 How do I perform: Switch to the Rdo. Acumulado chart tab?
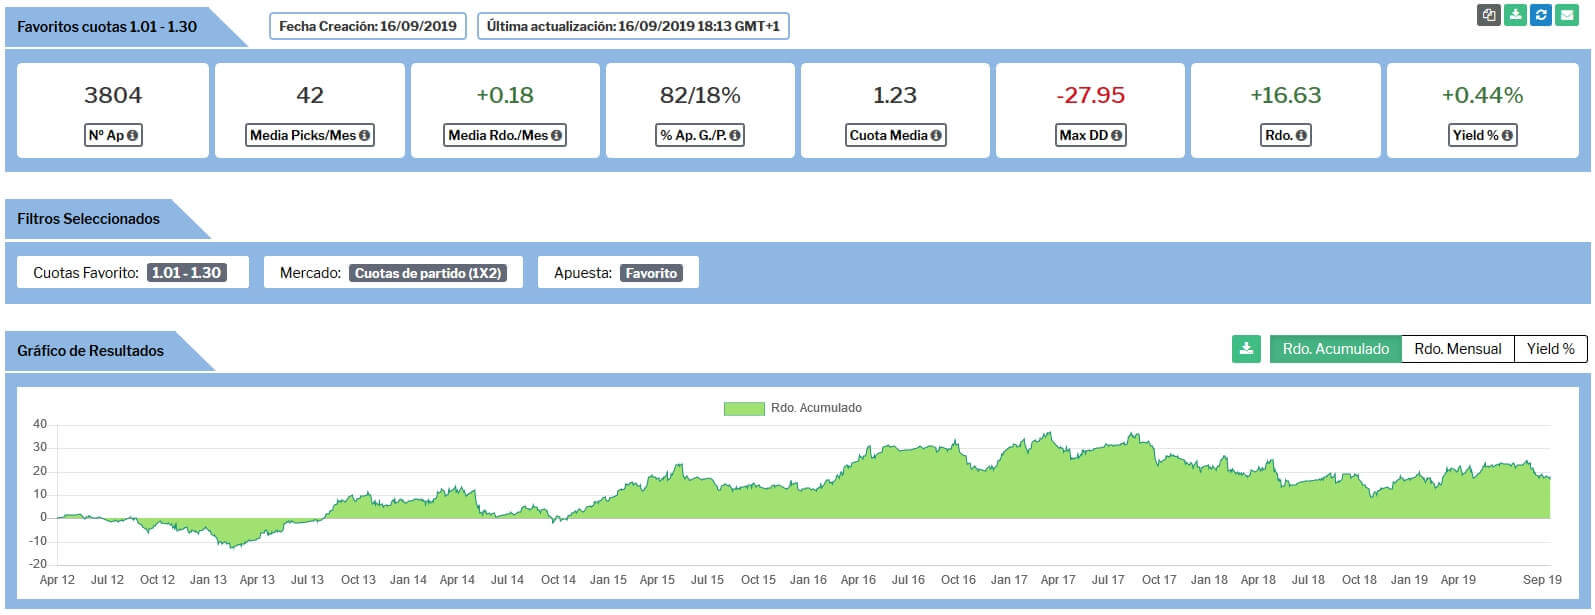point(1335,349)
